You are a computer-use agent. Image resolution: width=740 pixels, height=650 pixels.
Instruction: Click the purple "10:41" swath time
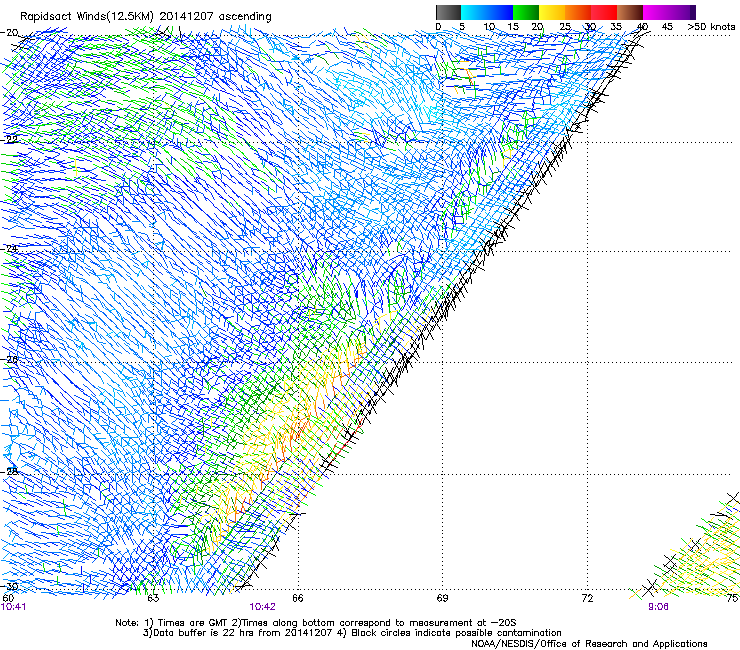[14, 607]
